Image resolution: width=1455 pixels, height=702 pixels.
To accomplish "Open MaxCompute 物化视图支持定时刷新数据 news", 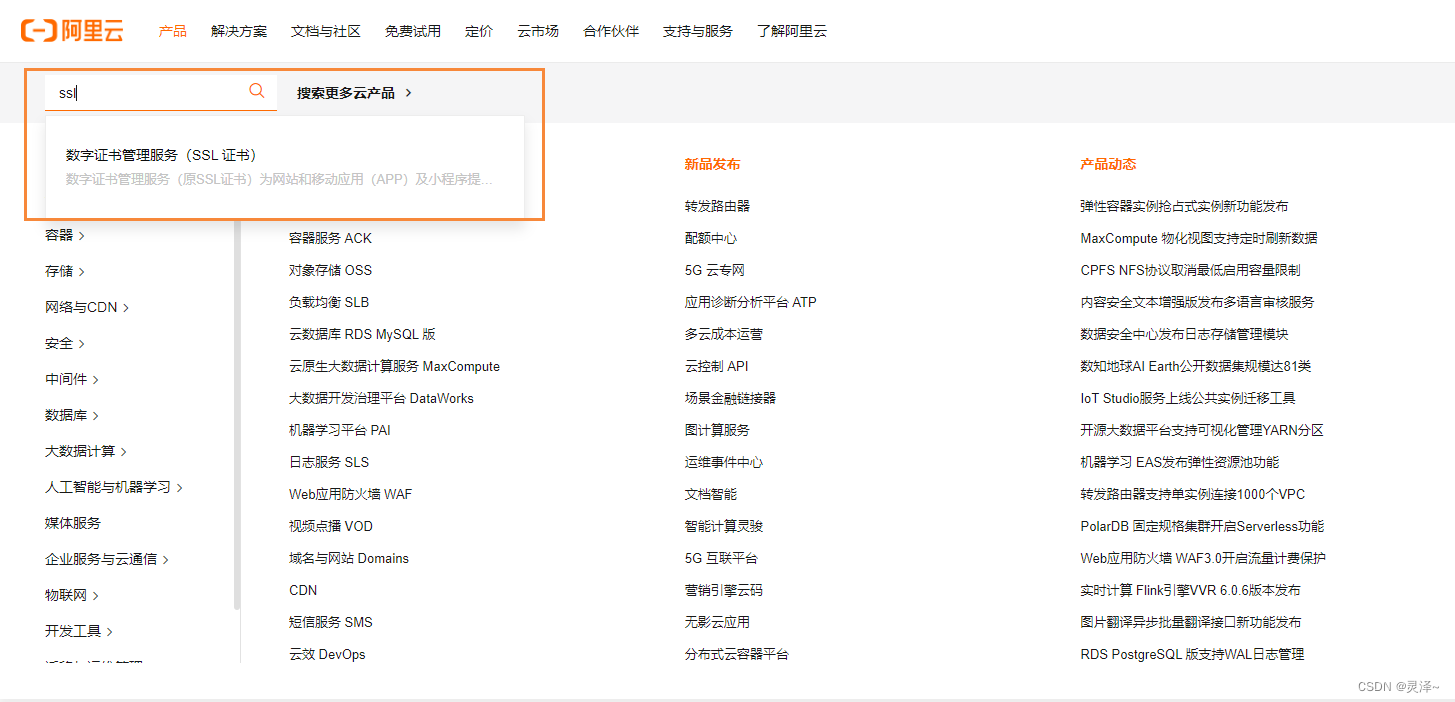I will (1199, 238).
